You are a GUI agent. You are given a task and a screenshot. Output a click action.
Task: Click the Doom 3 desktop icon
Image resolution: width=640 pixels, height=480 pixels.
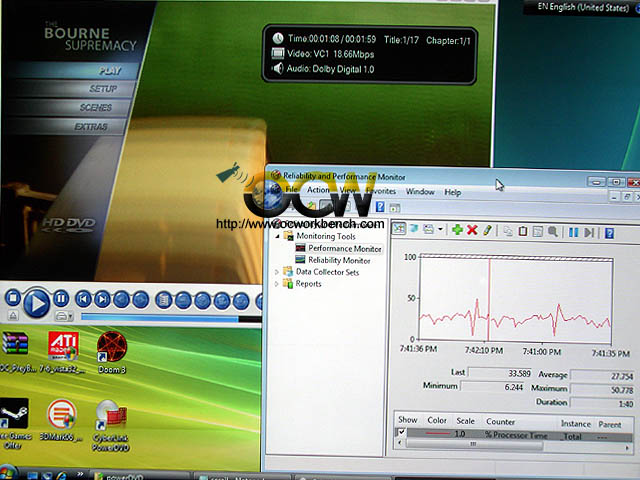click(x=112, y=352)
